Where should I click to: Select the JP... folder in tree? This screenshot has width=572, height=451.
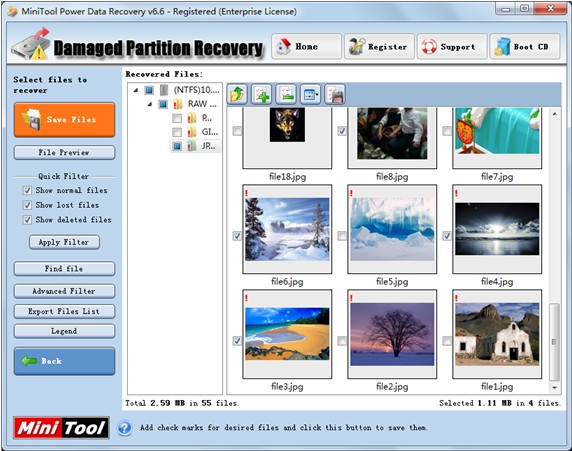(x=208, y=146)
